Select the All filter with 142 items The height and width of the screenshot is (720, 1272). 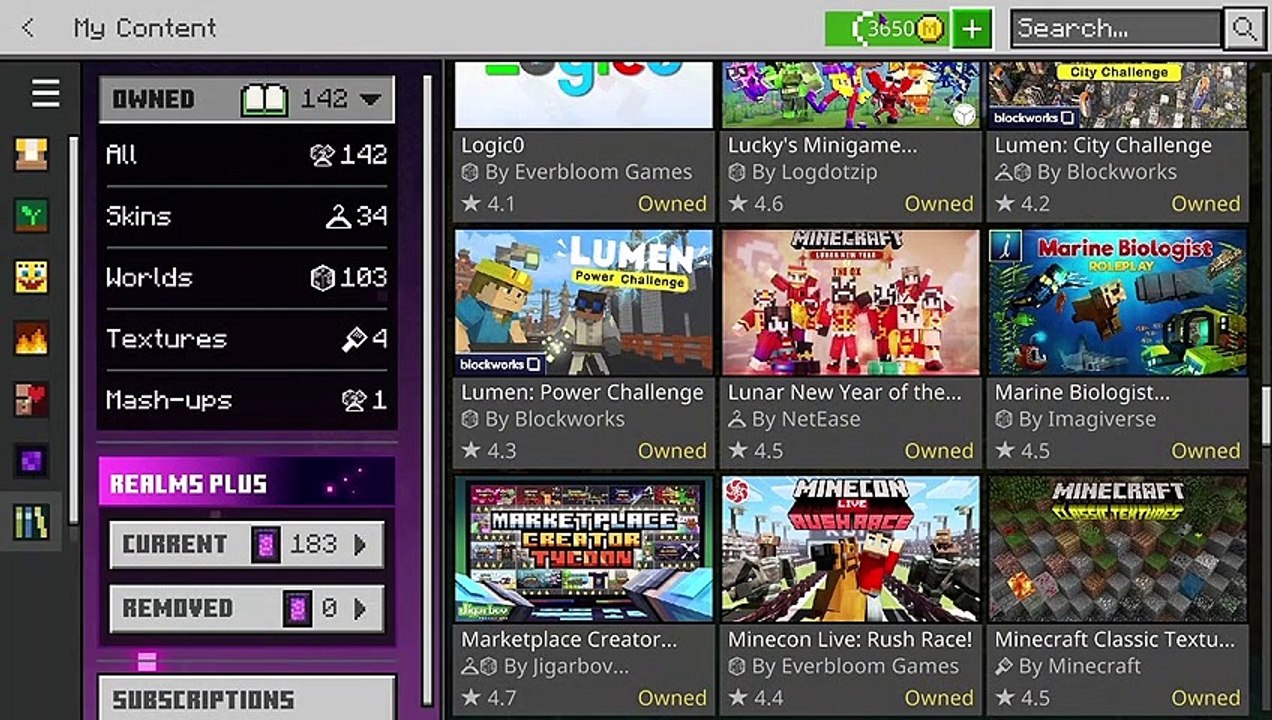tap(246, 155)
